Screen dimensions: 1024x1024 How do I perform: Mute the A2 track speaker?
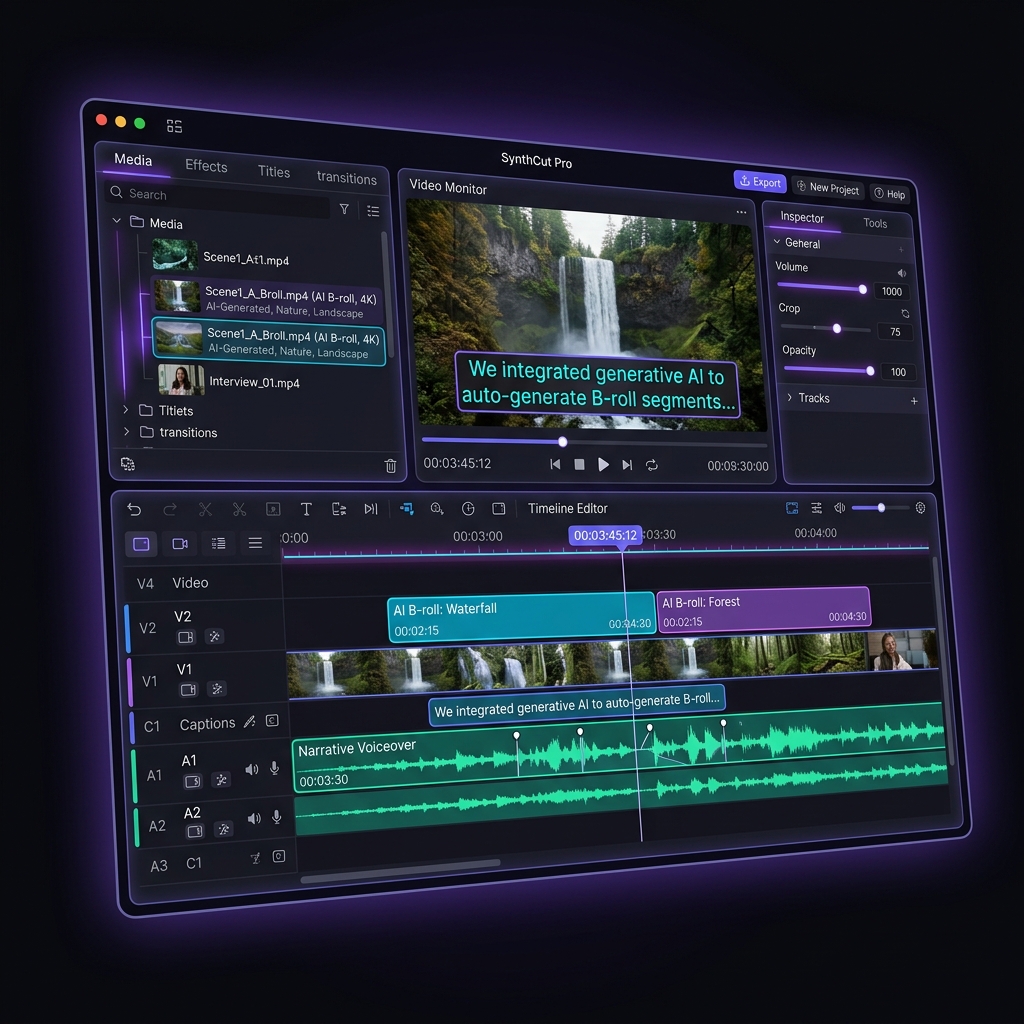click(254, 818)
